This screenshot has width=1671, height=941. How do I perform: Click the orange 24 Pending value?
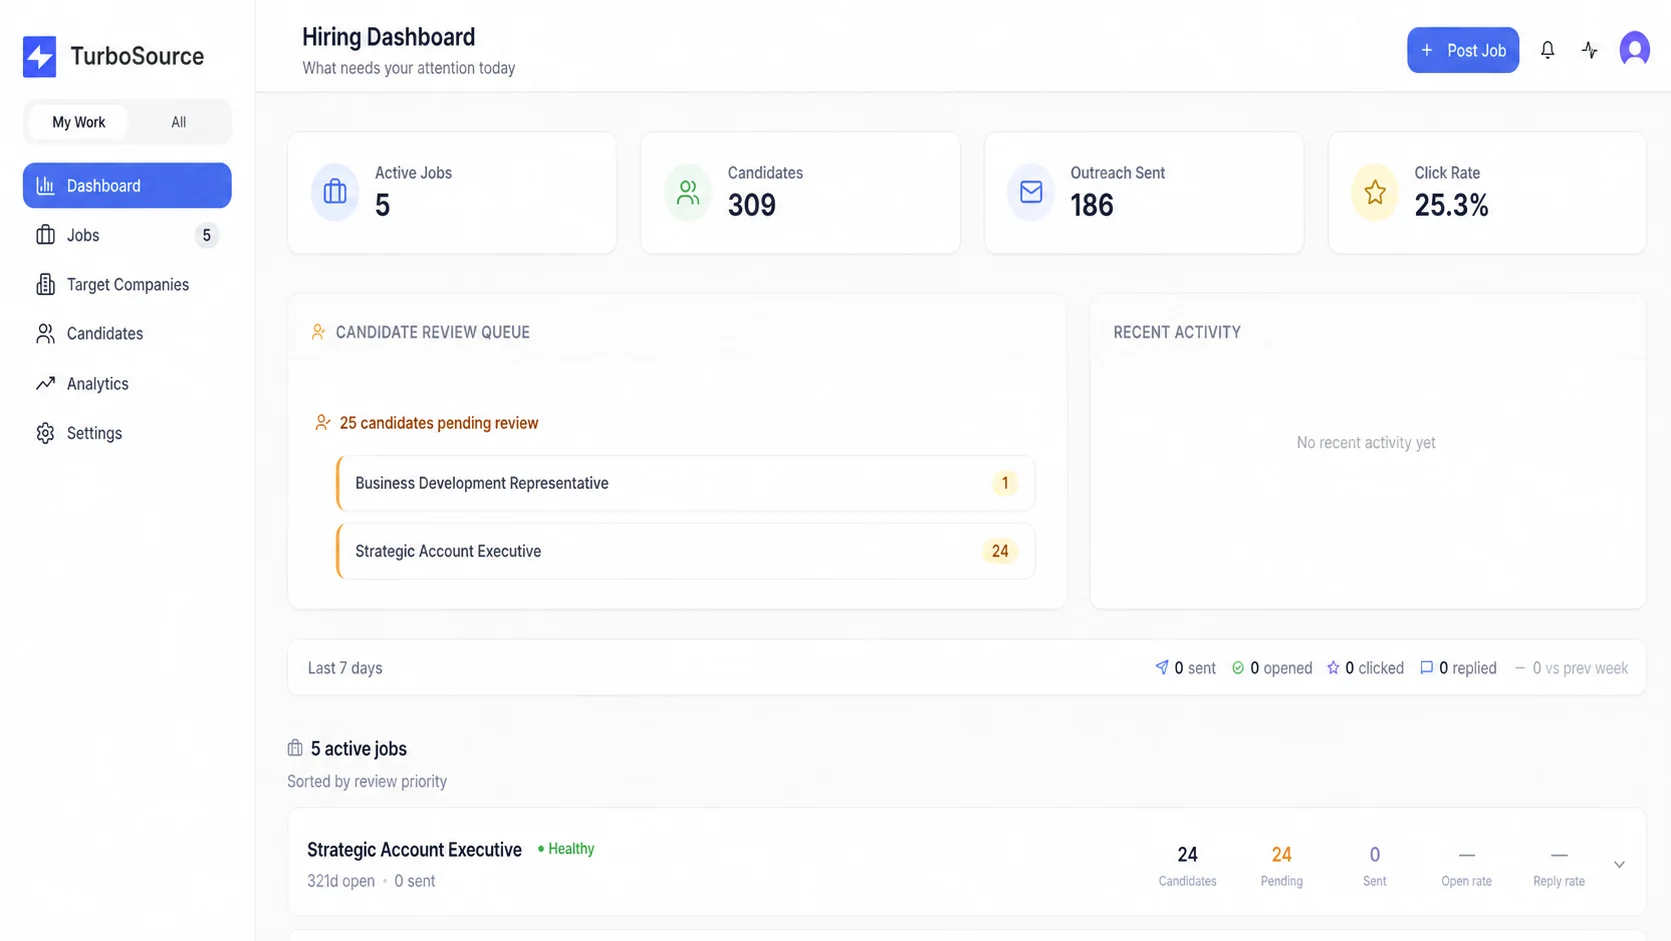(1281, 855)
